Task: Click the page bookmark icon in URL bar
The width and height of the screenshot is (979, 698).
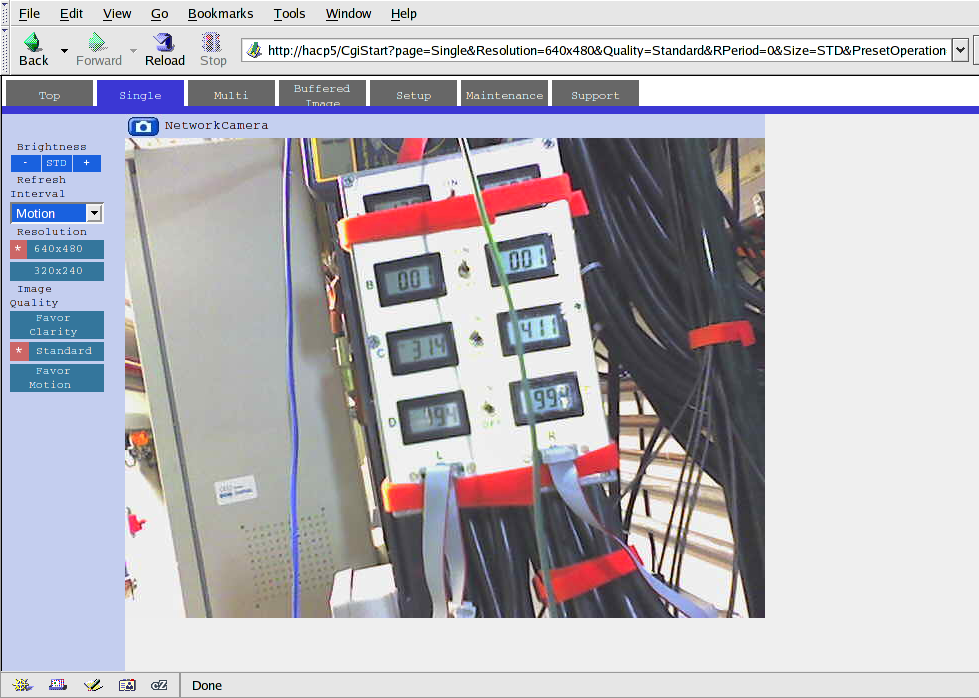Action: (253, 51)
